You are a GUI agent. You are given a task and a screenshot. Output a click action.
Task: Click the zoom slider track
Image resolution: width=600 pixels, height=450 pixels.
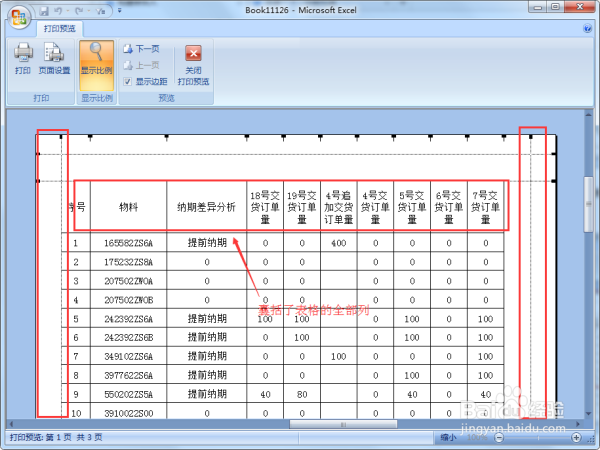[x=538, y=437]
